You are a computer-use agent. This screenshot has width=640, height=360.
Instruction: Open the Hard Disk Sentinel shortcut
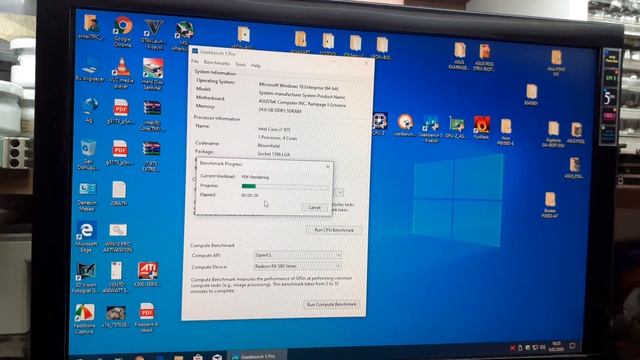(x=153, y=74)
